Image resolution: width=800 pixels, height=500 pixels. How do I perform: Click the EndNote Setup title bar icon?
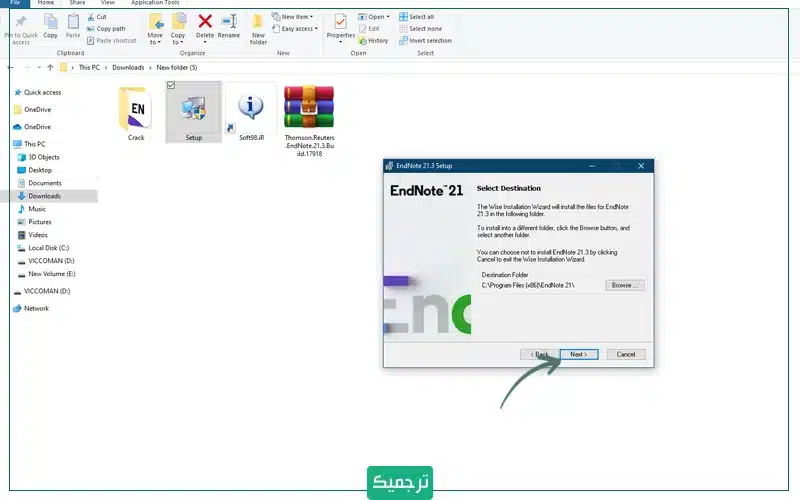pyautogui.click(x=390, y=166)
